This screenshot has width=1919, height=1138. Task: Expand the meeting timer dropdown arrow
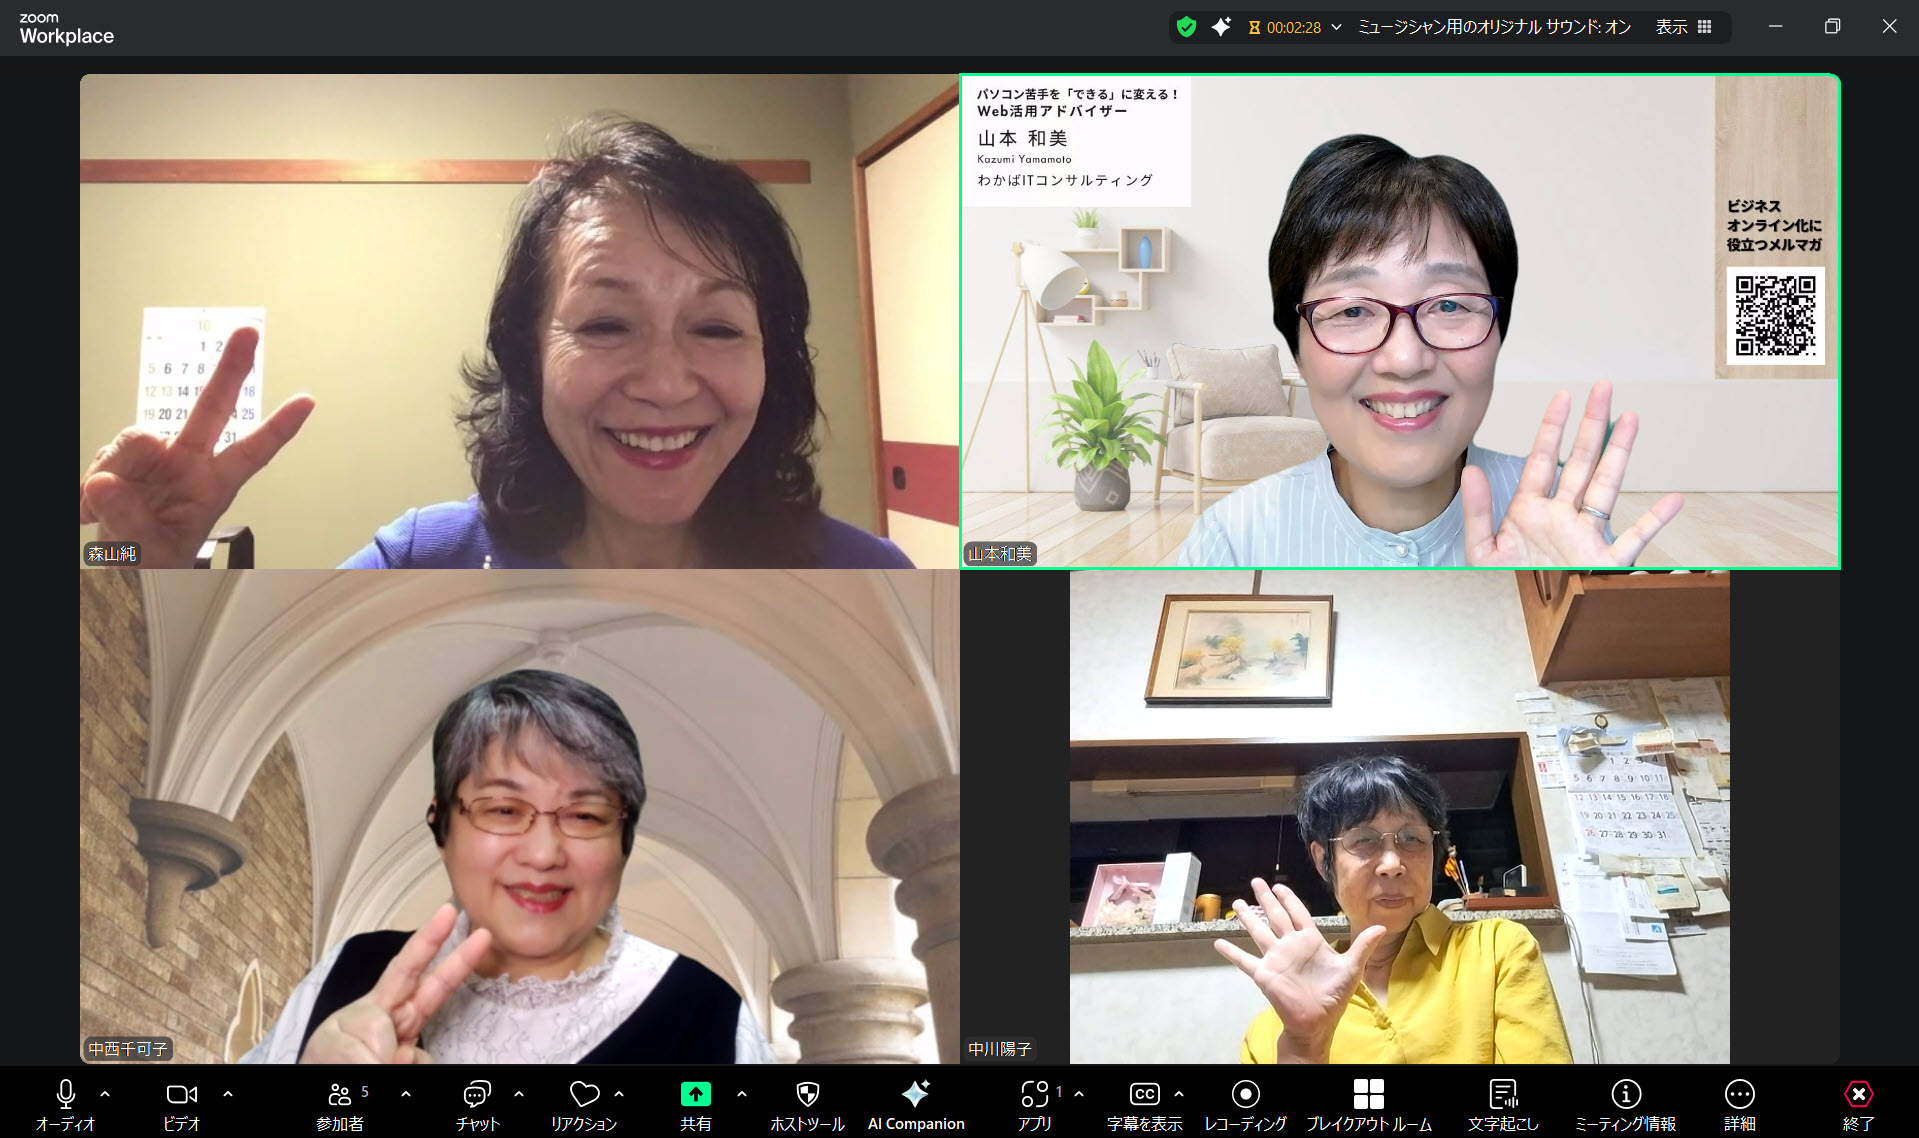(x=1336, y=27)
